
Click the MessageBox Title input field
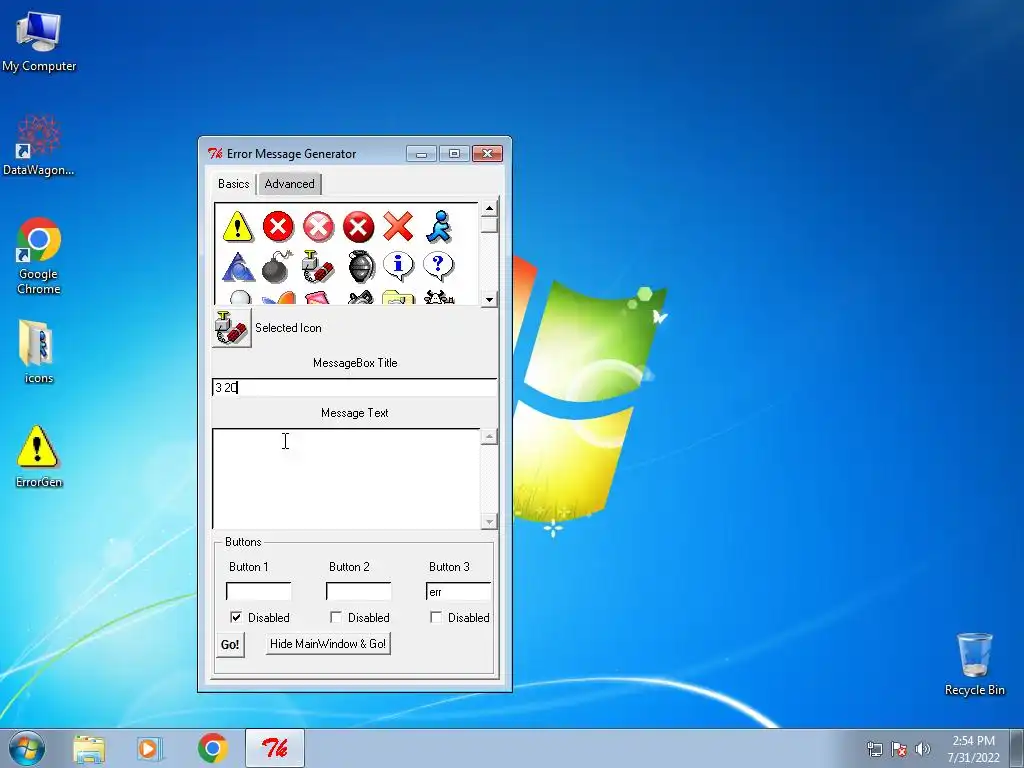point(355,388)
